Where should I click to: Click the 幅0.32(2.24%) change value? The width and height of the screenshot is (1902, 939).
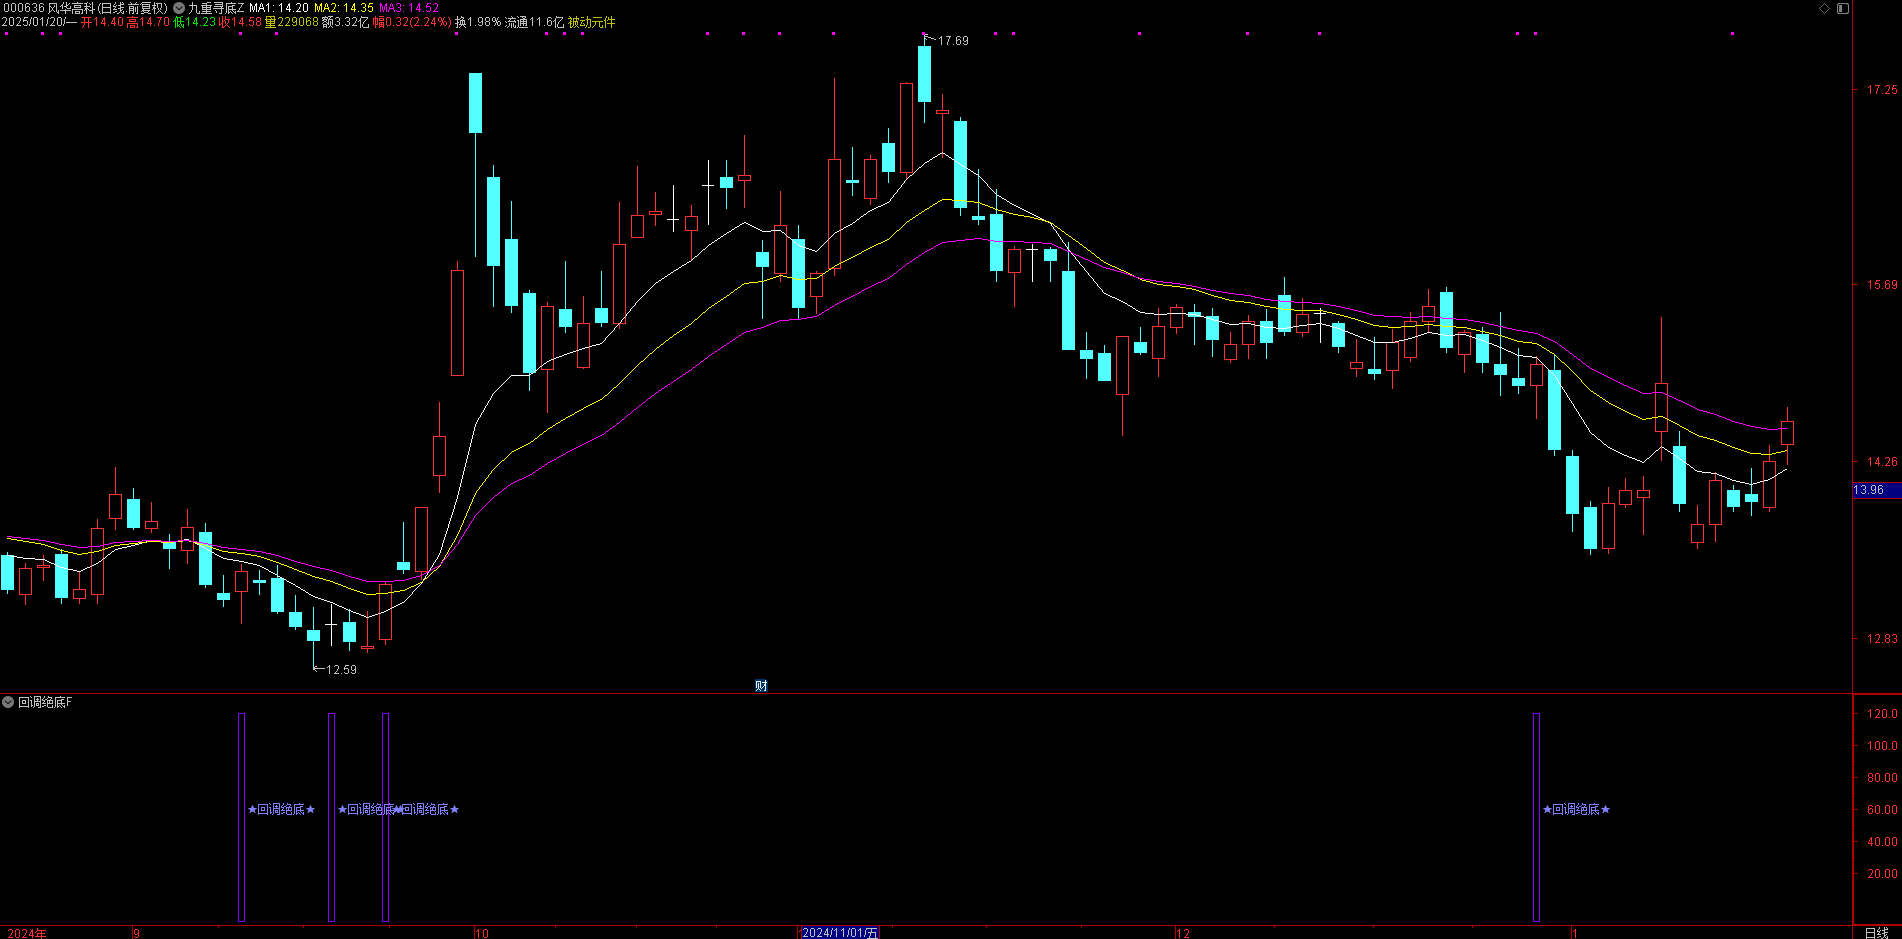tap(413, 22)
